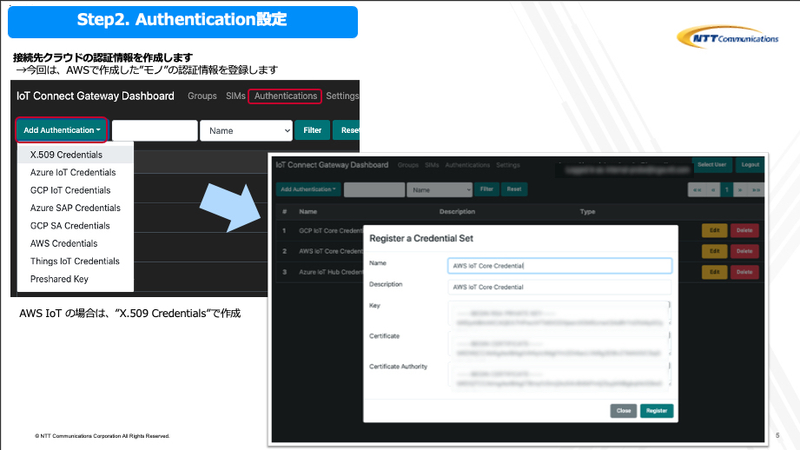Image resolution: width=800 pixels, height=450 pixels.
Task: Edit the AWS IoT Core Credential row
Action: point(714,252)
